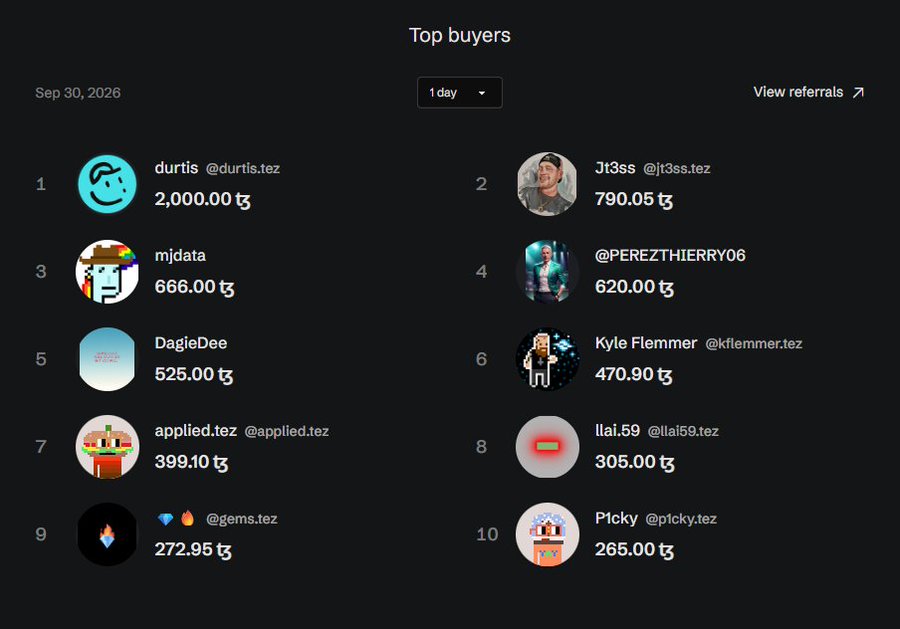Click rank number 10
900x629 pixels.
[487, 534]
